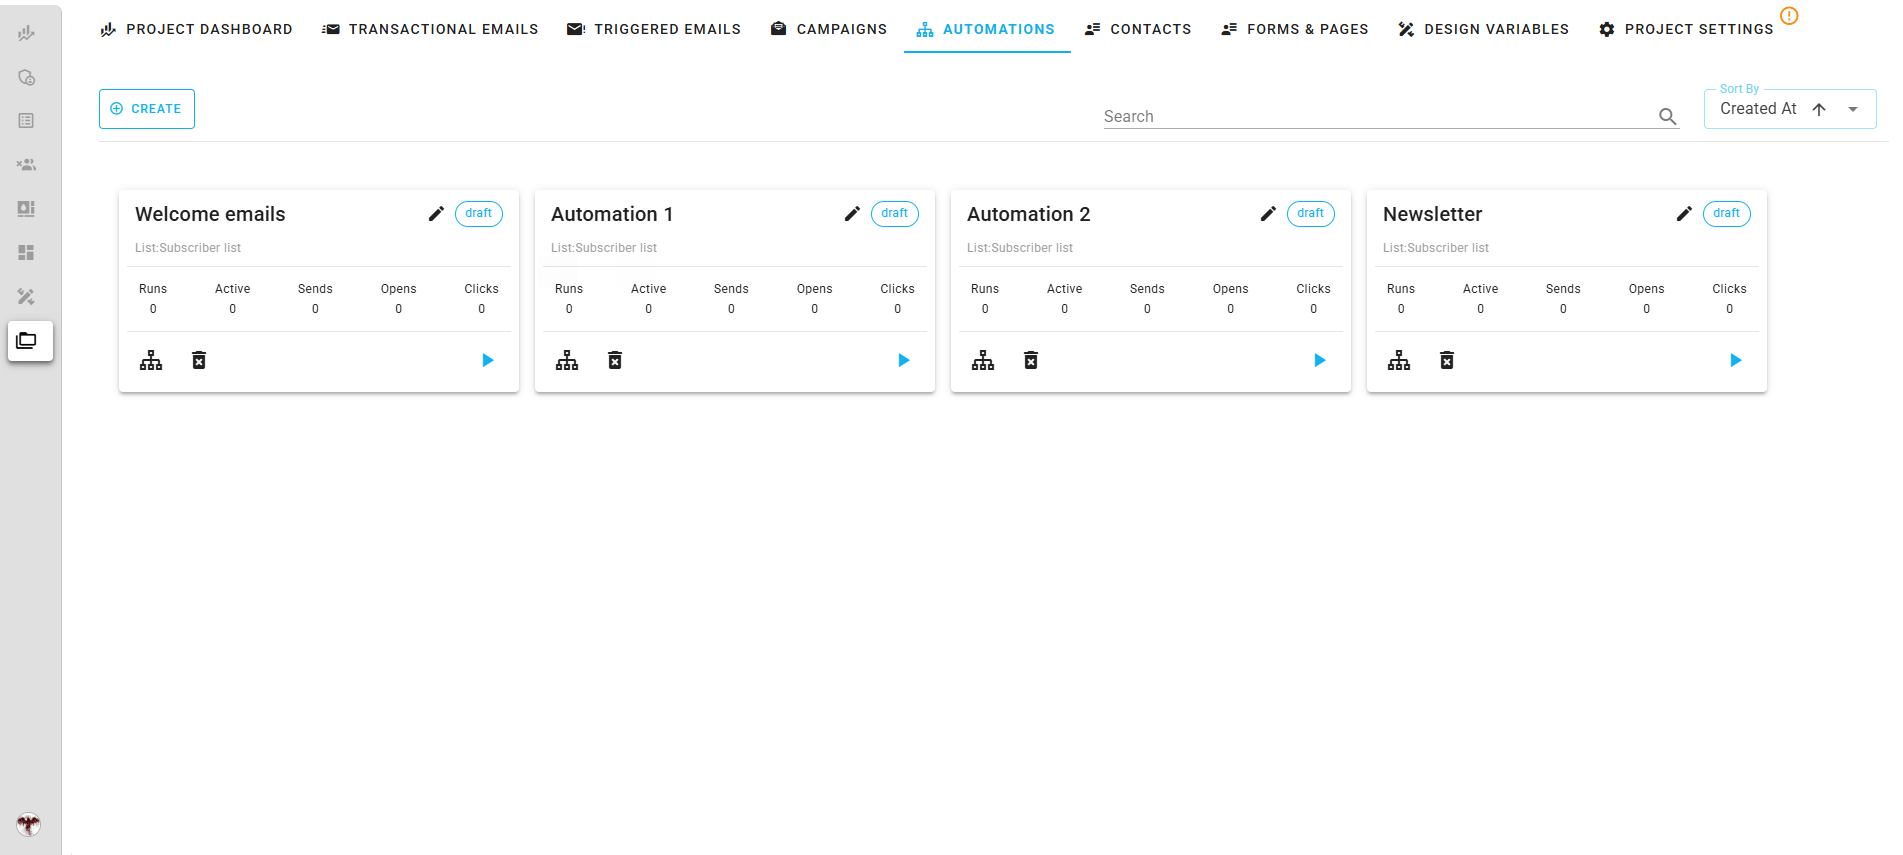Click the orange warning alert icon

coord(1789,16)
